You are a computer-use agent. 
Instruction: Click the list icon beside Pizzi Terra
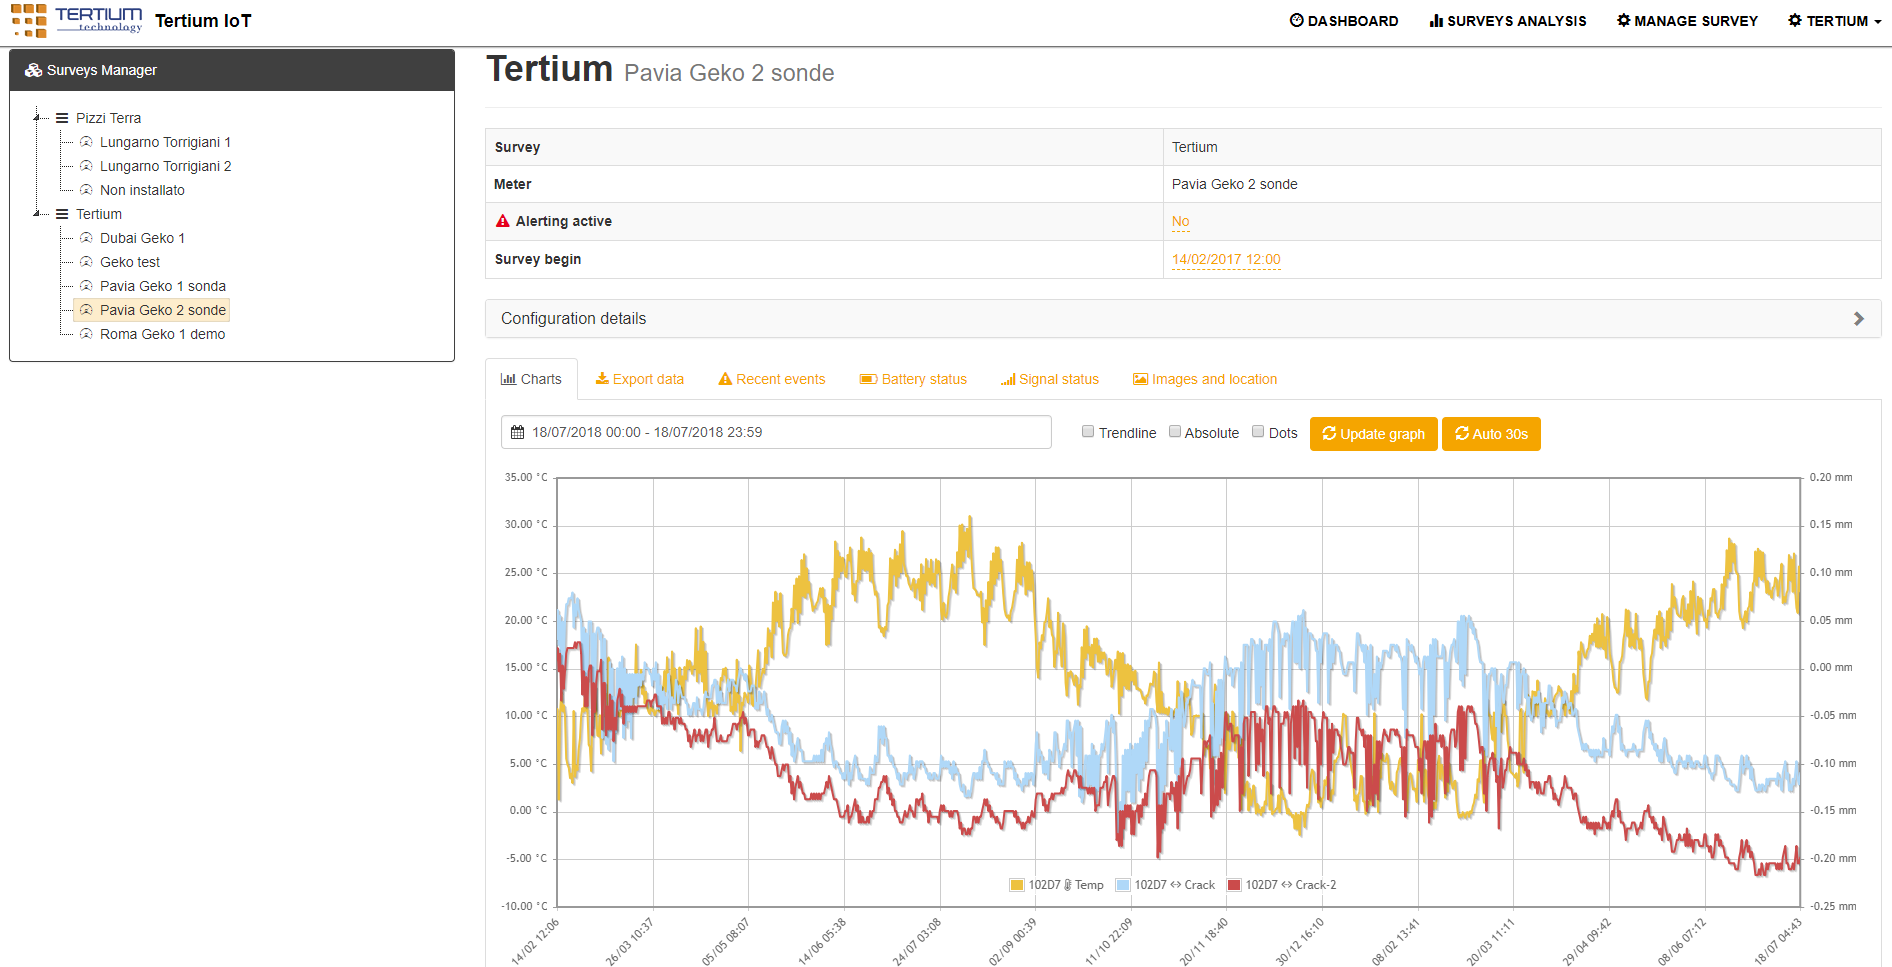62,118
